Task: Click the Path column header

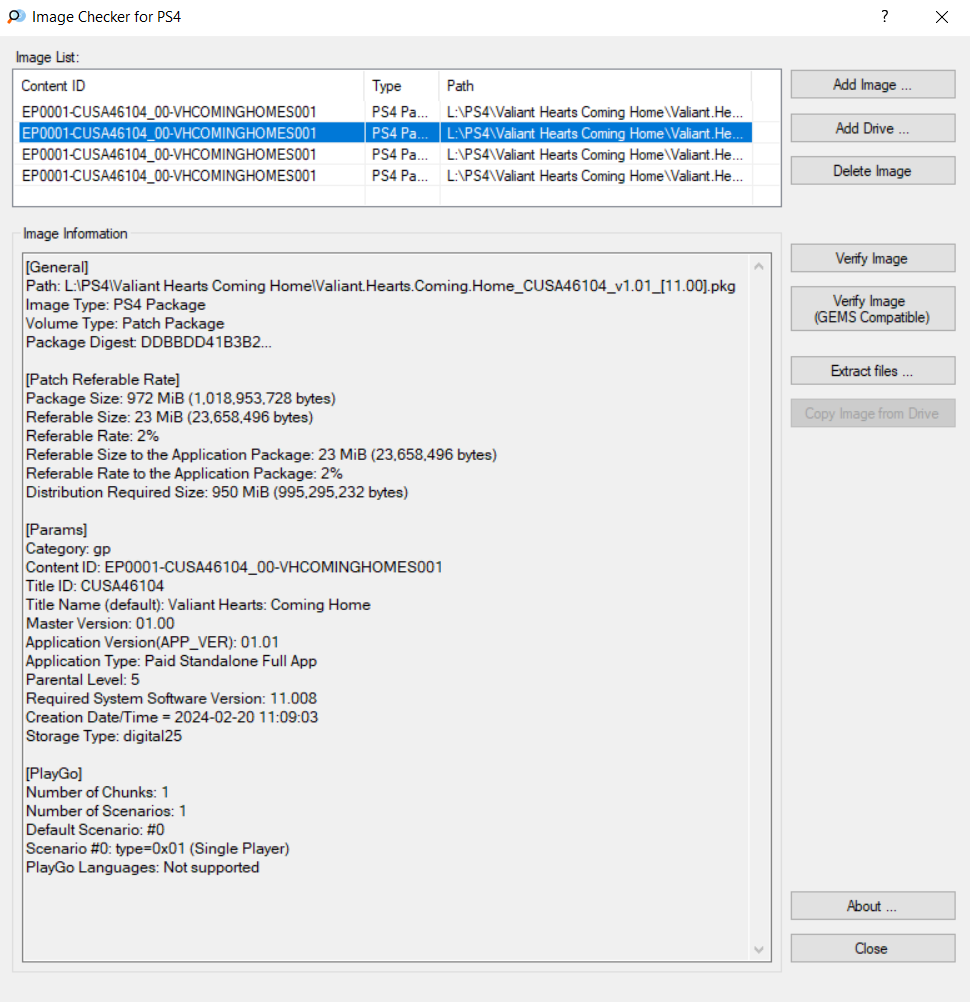Action: point(596,86)
